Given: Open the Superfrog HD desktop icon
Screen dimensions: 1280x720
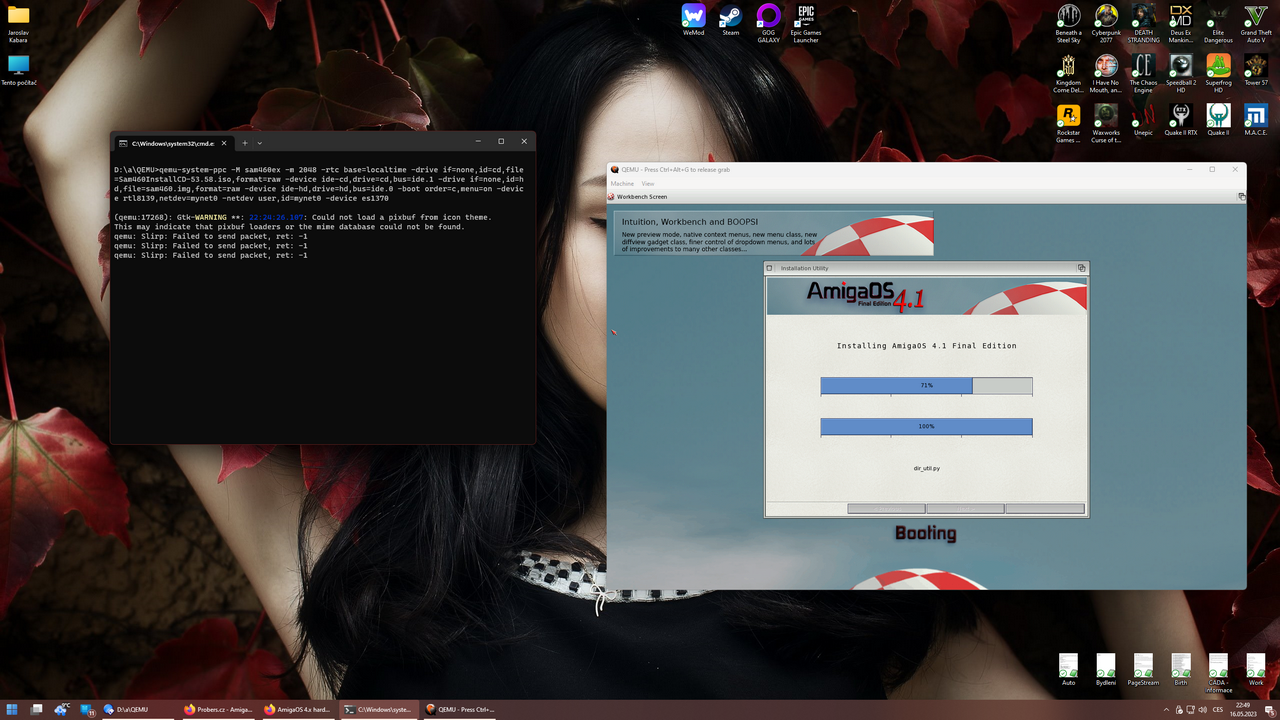Looking at the screenshot, I should tap(1218, 68).
